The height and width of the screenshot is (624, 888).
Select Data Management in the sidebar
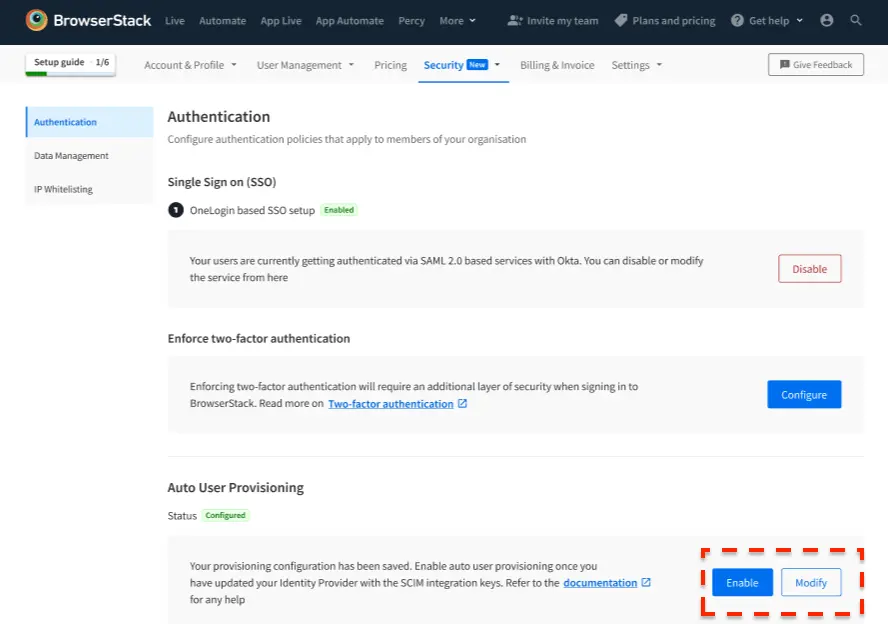click(71, 156)
